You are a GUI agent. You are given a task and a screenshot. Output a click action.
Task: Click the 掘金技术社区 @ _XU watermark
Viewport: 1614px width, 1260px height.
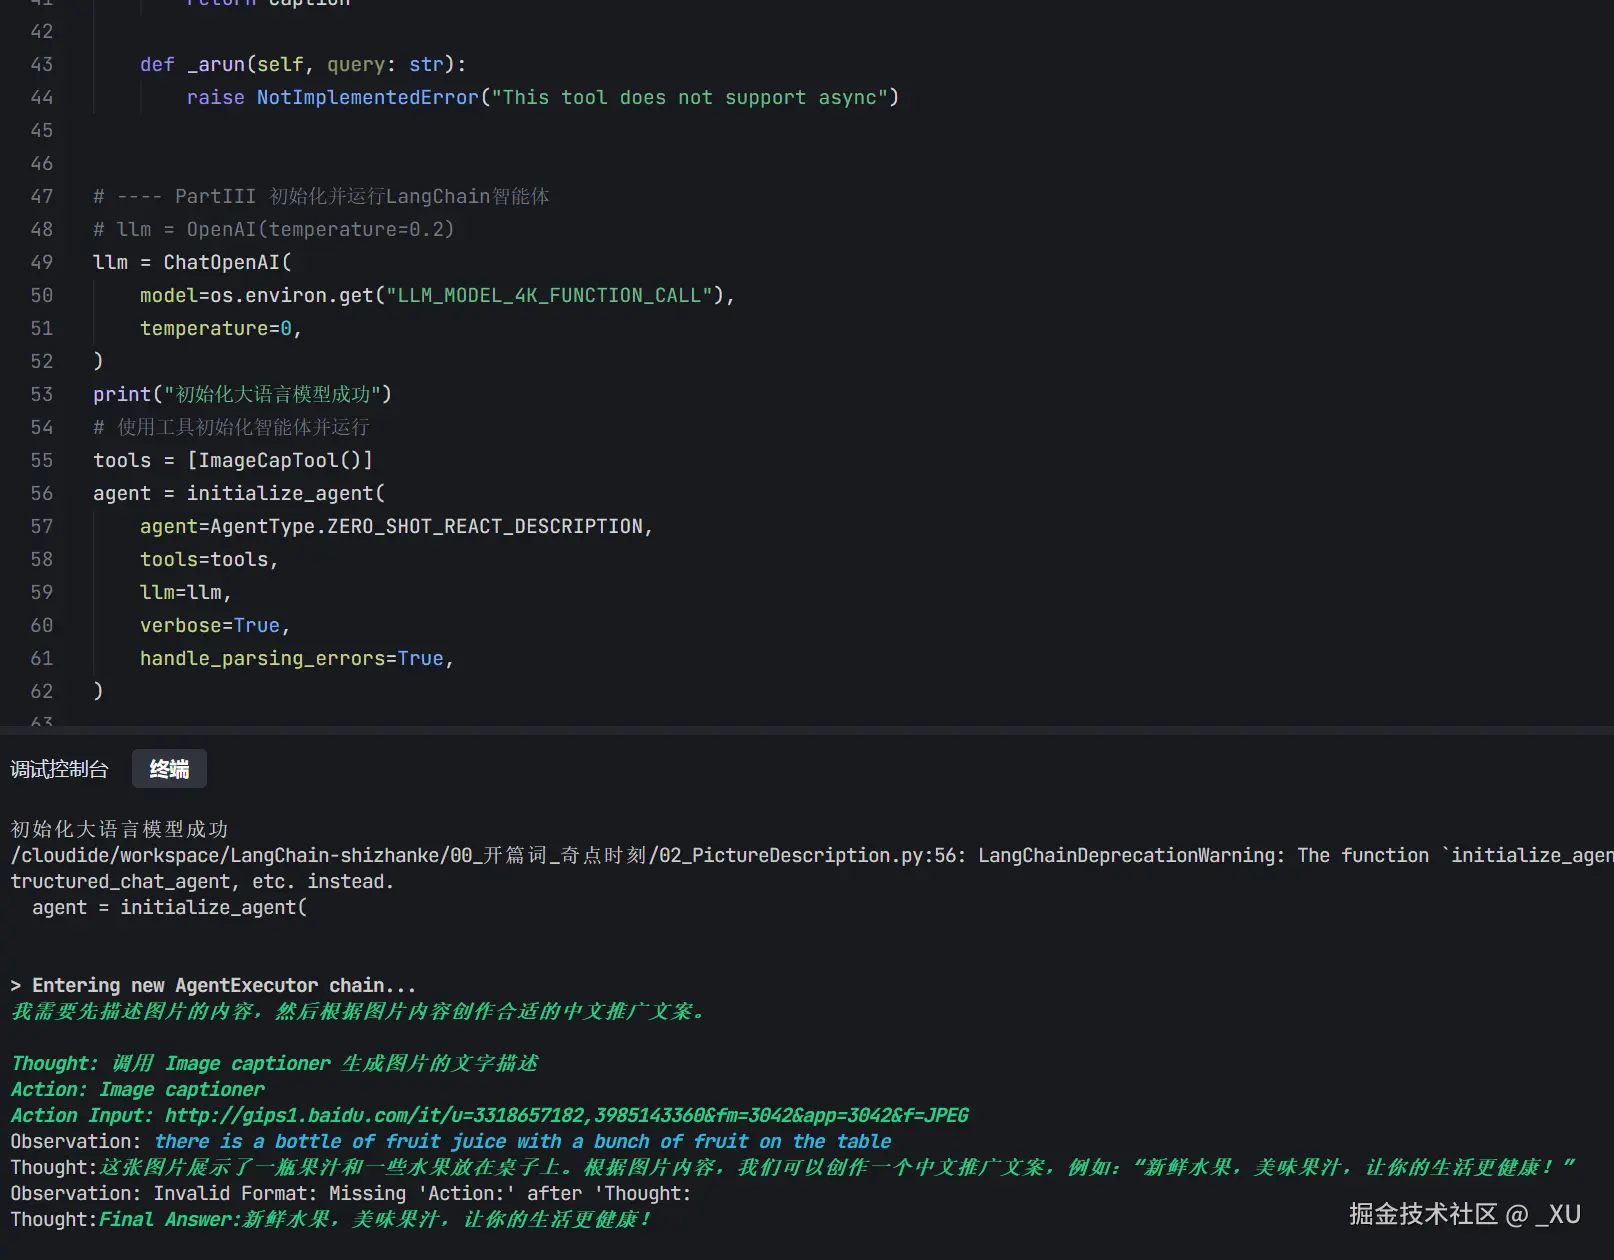coord(1464,1214)
